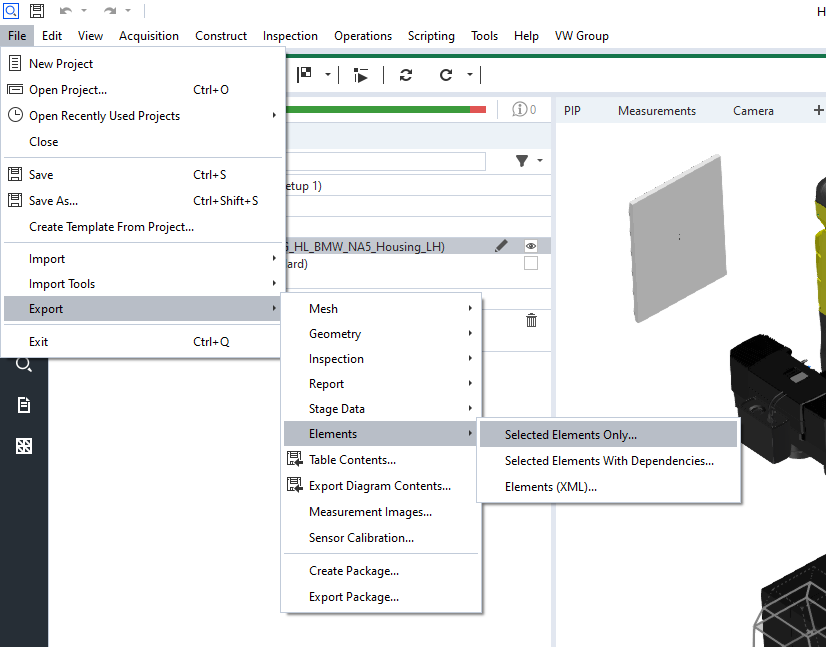Switch to the Camera tab

(753, 110)
